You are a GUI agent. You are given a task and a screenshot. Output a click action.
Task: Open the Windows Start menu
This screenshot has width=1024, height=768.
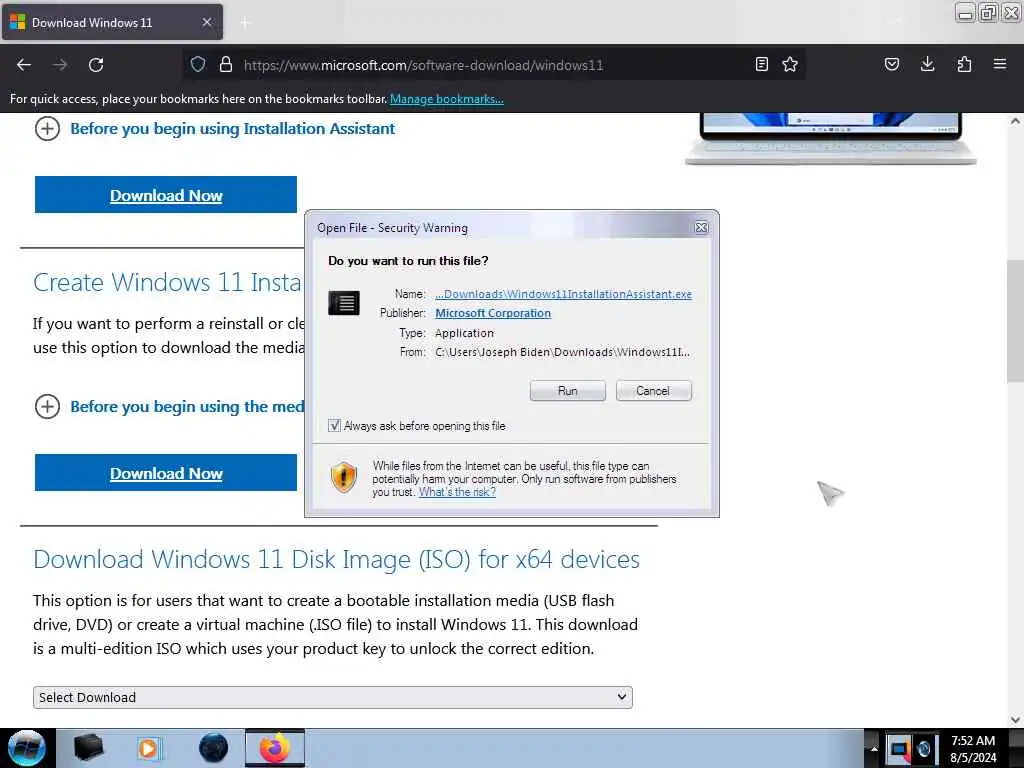pyautogui.click(x=26, y=748)
